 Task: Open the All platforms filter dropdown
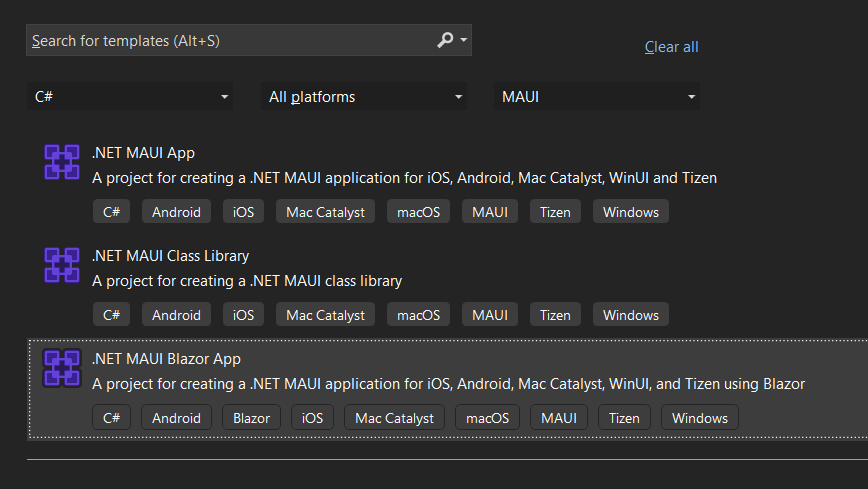point(364,96)
